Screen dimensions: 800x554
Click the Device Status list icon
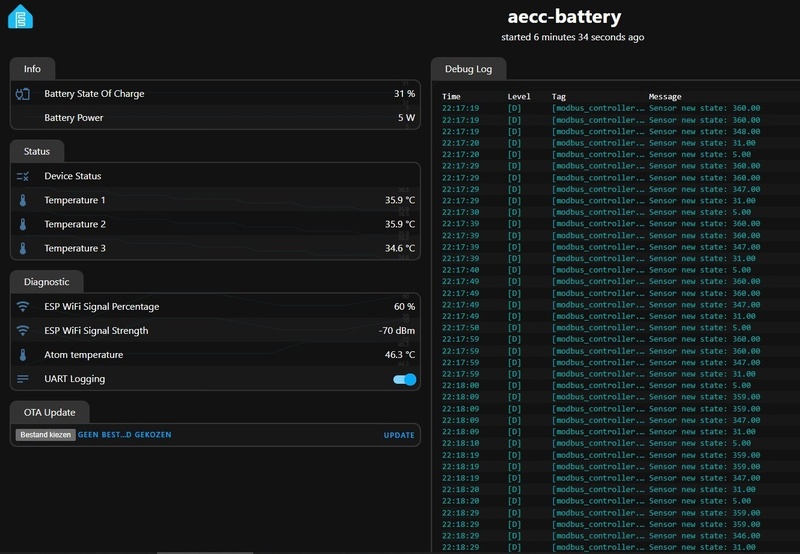(x=22, y=177)
